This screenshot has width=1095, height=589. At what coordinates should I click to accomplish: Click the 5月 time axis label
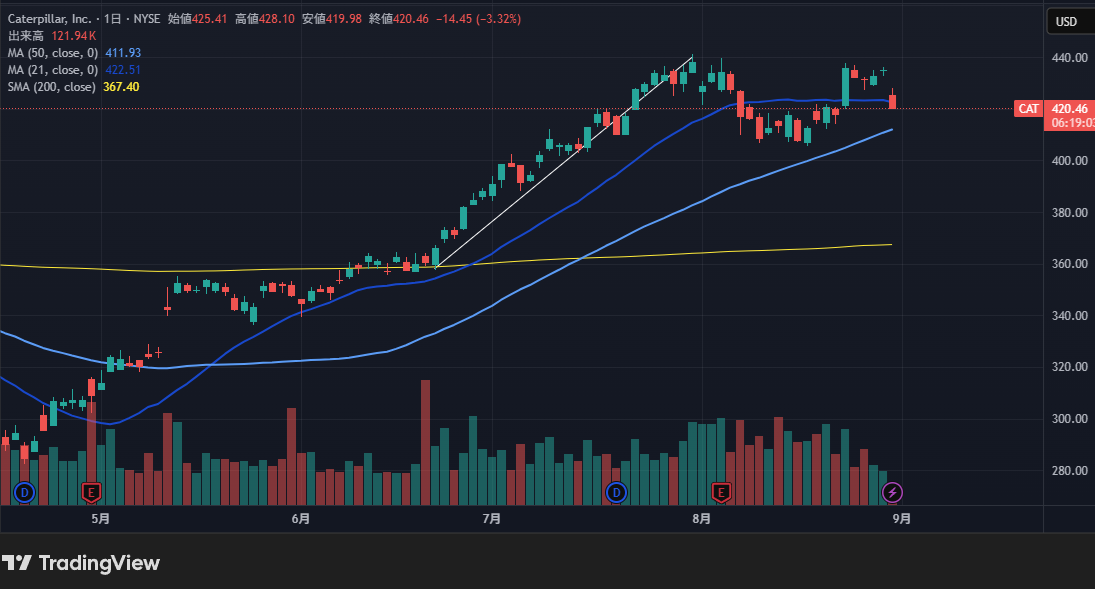coord(101,518)
